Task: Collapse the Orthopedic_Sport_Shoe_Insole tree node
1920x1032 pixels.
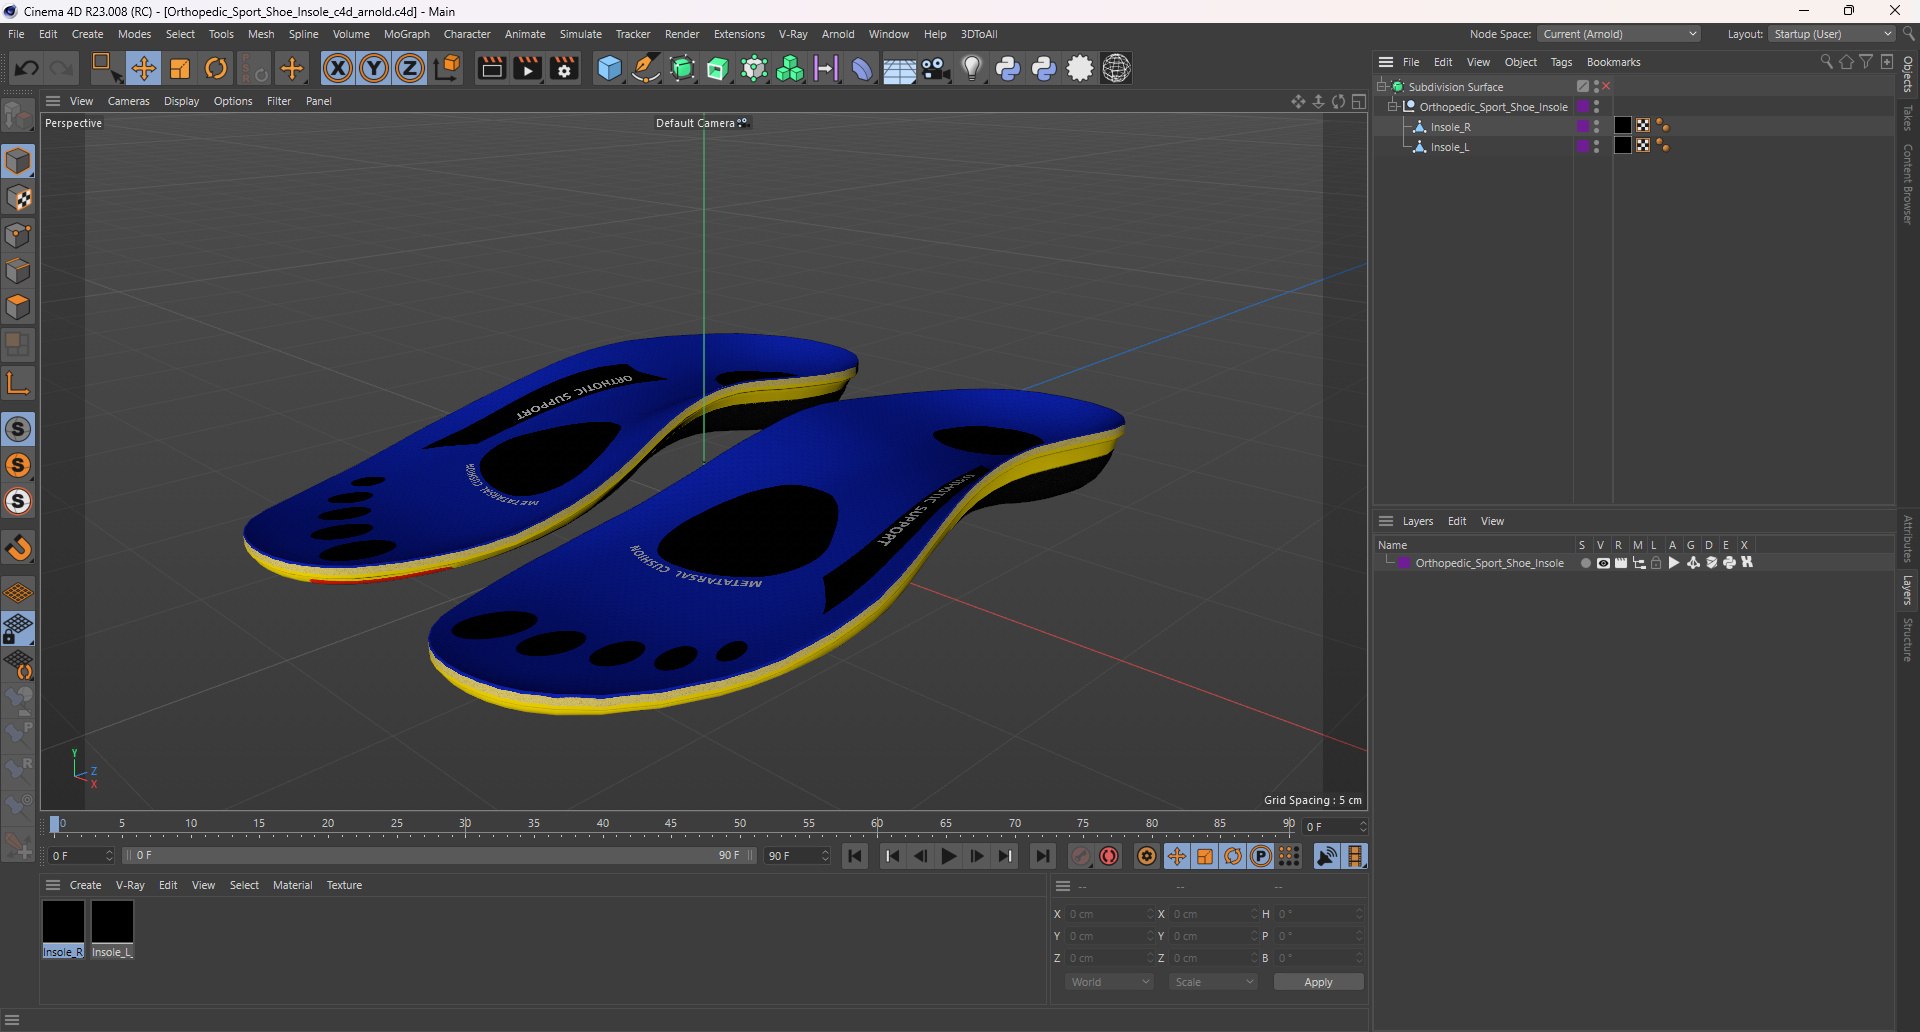Action: pyautogui.click(x=1392, y=107)
